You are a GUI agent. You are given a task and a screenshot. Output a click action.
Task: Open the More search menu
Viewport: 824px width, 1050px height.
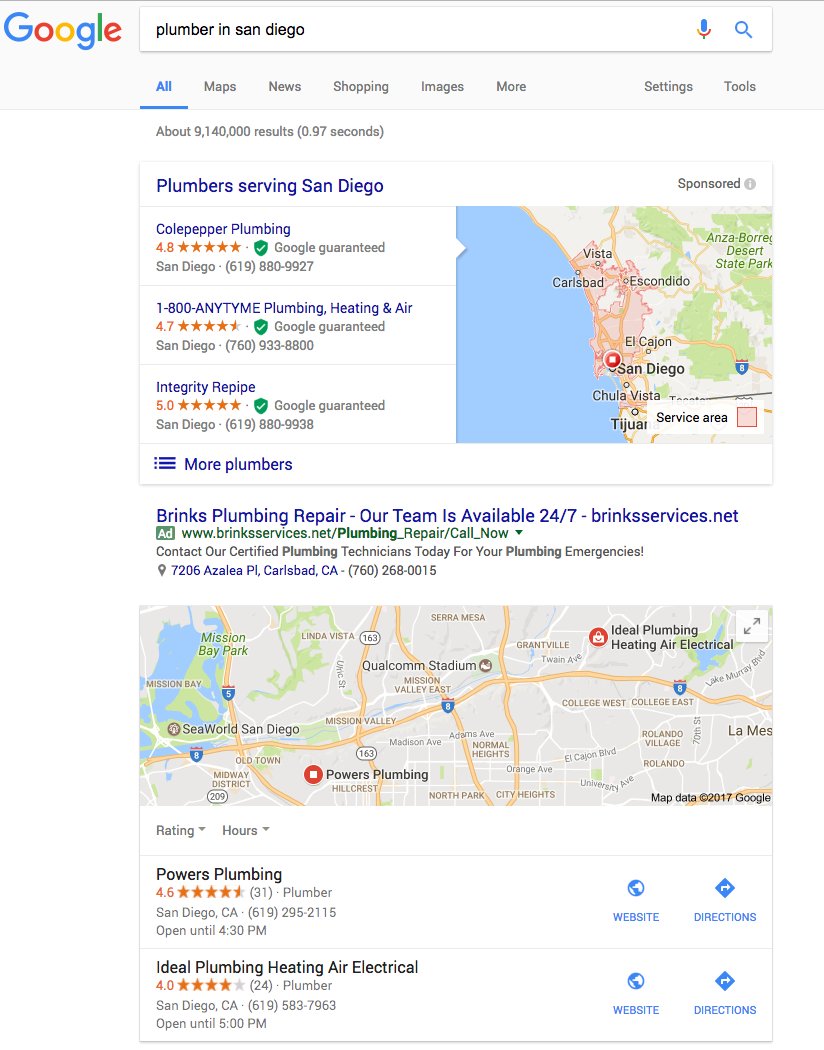[511, 86]
